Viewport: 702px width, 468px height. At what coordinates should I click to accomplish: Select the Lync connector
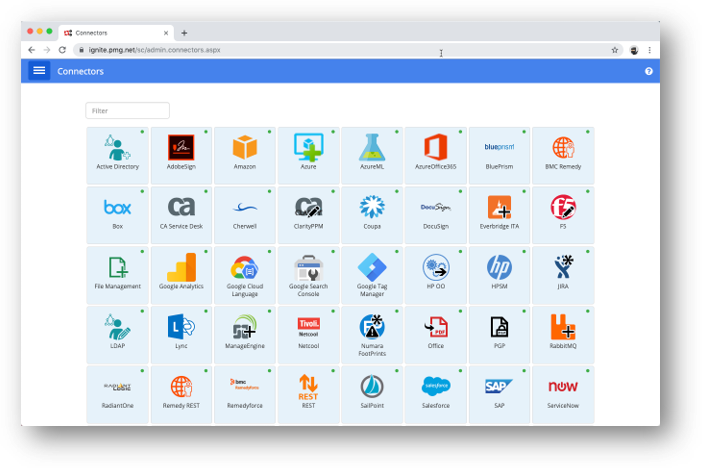click(x=181, y=335)
